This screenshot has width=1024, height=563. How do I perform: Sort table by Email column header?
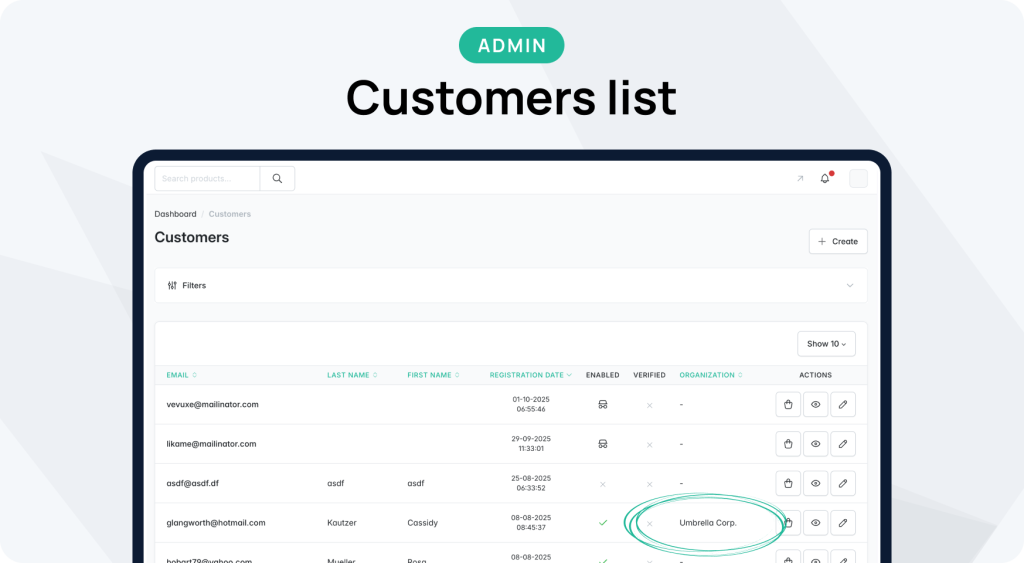pyautogui.click(x=182, y=375)
